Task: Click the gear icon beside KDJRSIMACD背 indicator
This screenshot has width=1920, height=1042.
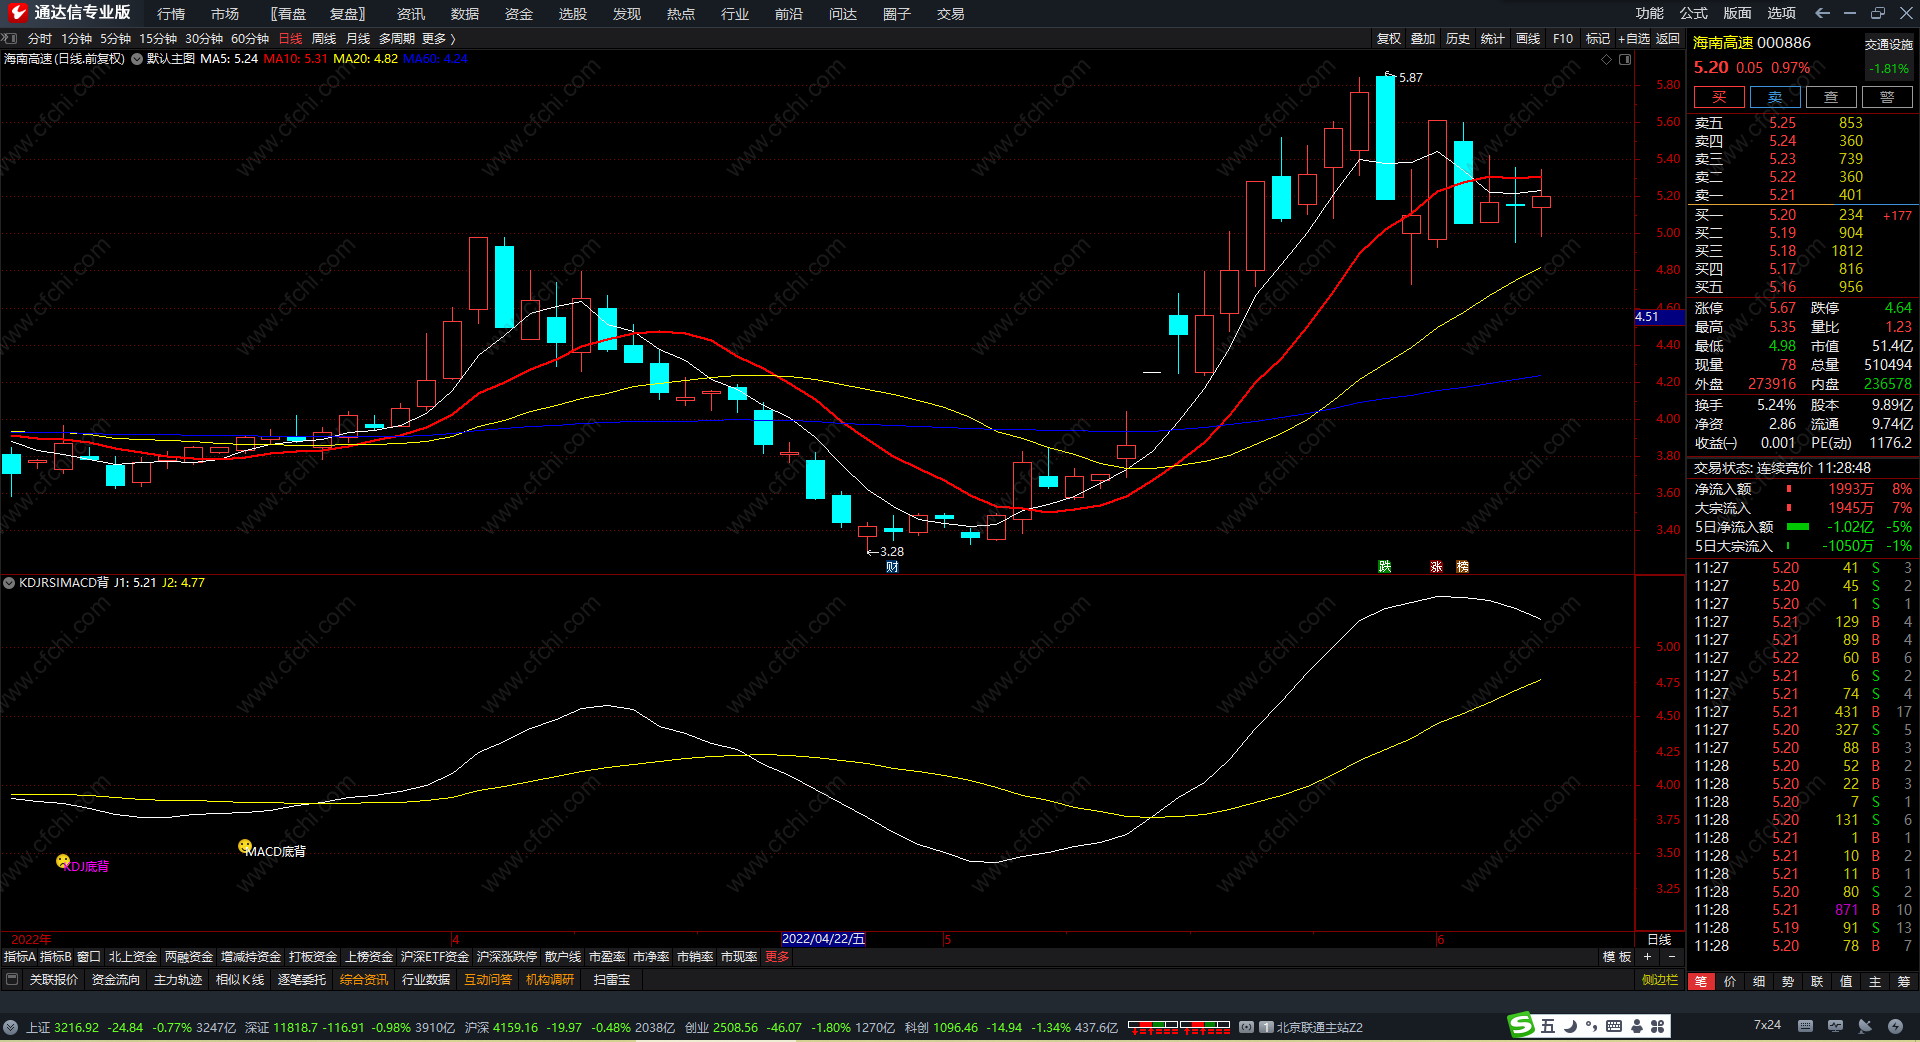Action: coord(9,583)
